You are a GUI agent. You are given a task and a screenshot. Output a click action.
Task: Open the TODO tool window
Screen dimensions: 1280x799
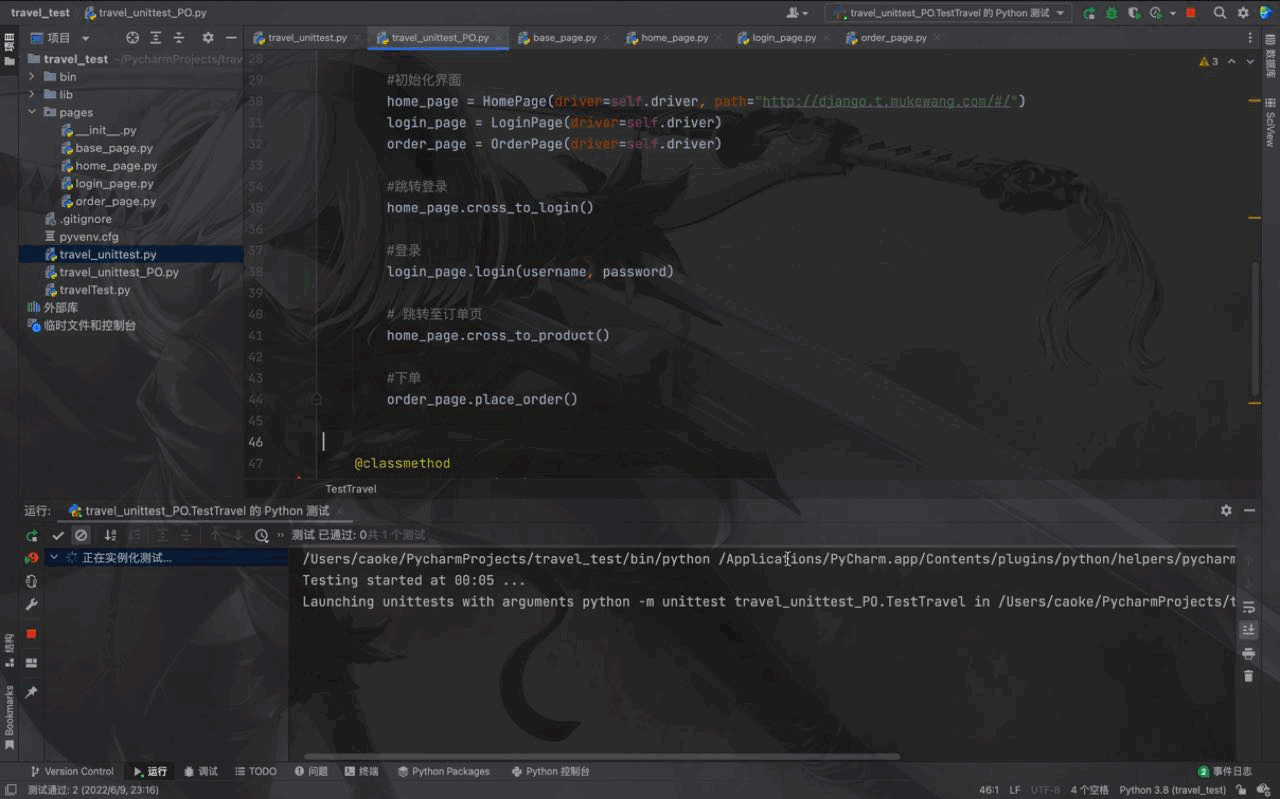click(x=256, y=771)
